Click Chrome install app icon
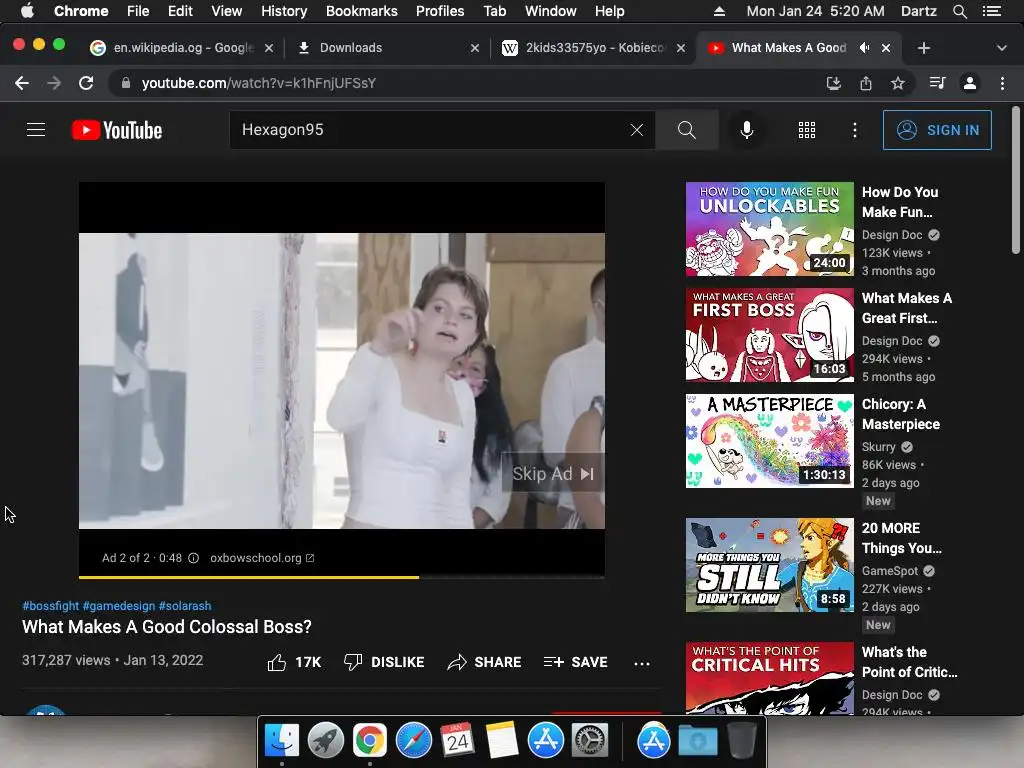The height and width of the screenshot is (768, 1024). pos(833,83)
